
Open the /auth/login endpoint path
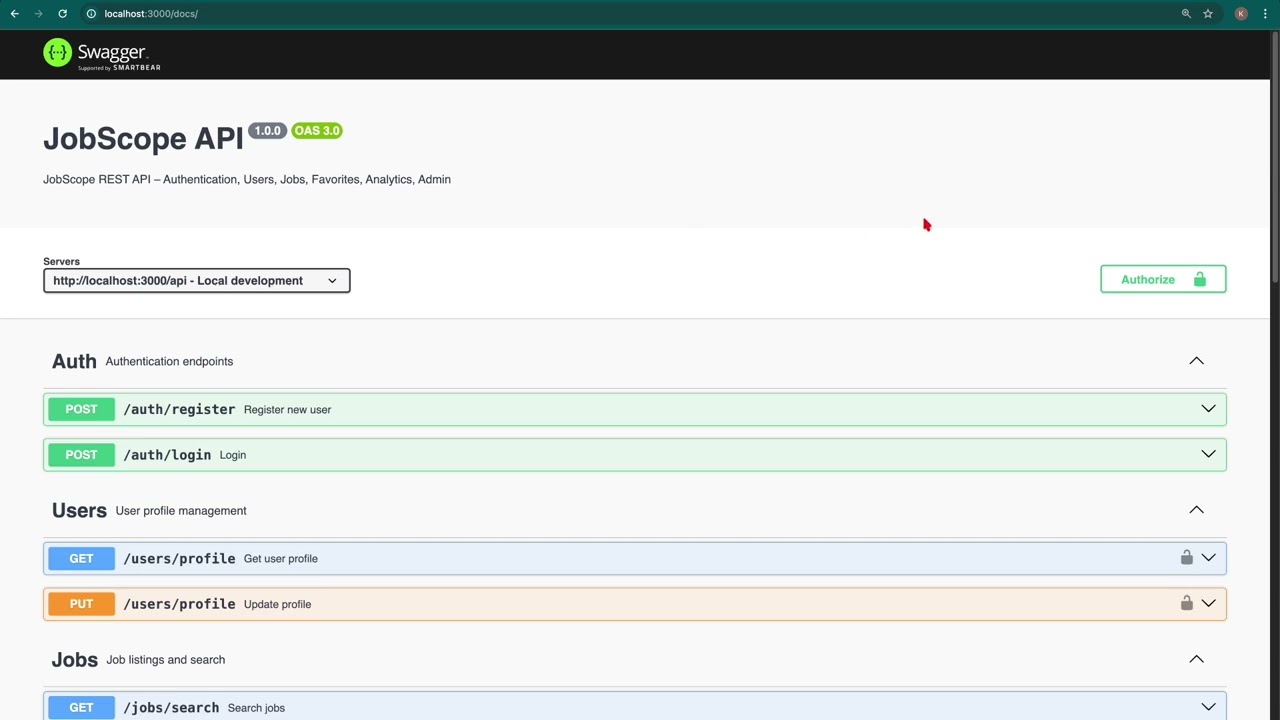click(x=167, y=454)
